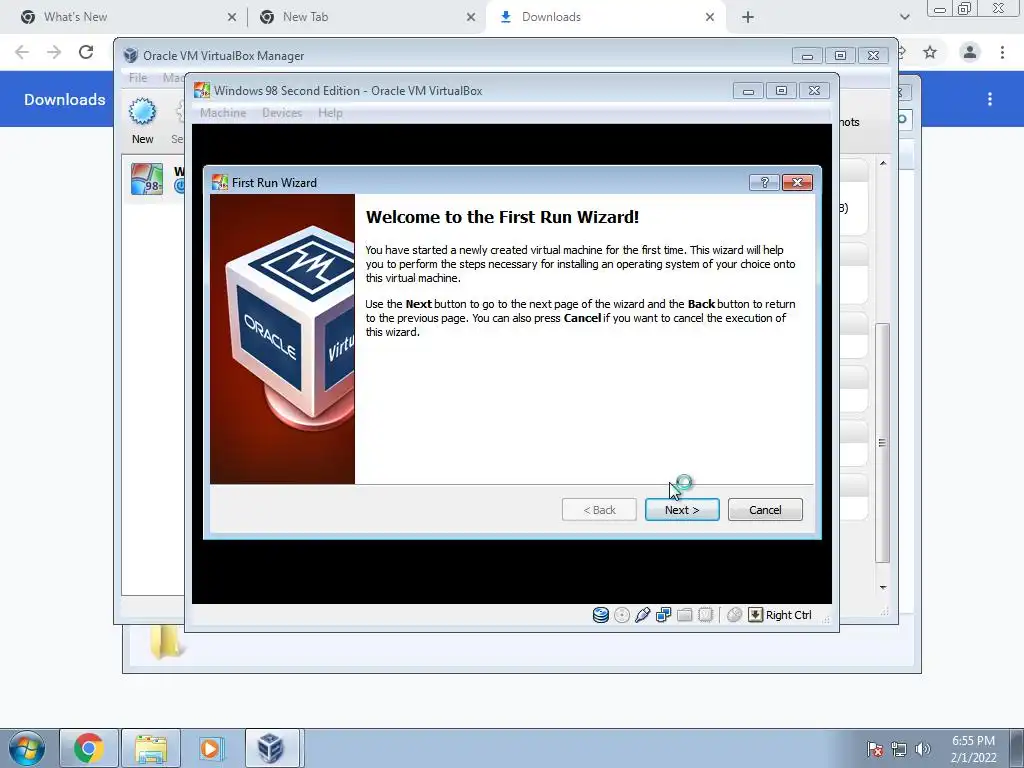Image resolution: width=1024 pixels, height=768 pixels.
Task: Click the VirtualBox taskbar icon
Action: point(270,748)
